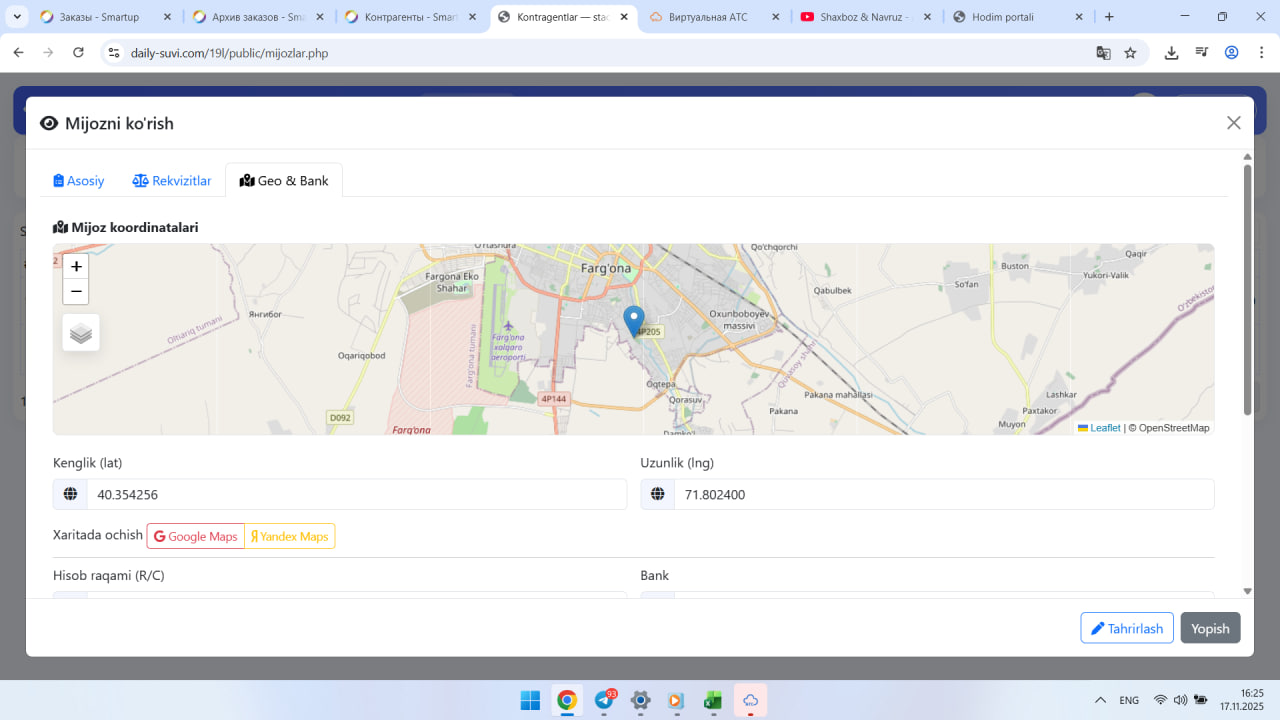Expand the Chrome tab search dropdown

click(x=17, y=17)
